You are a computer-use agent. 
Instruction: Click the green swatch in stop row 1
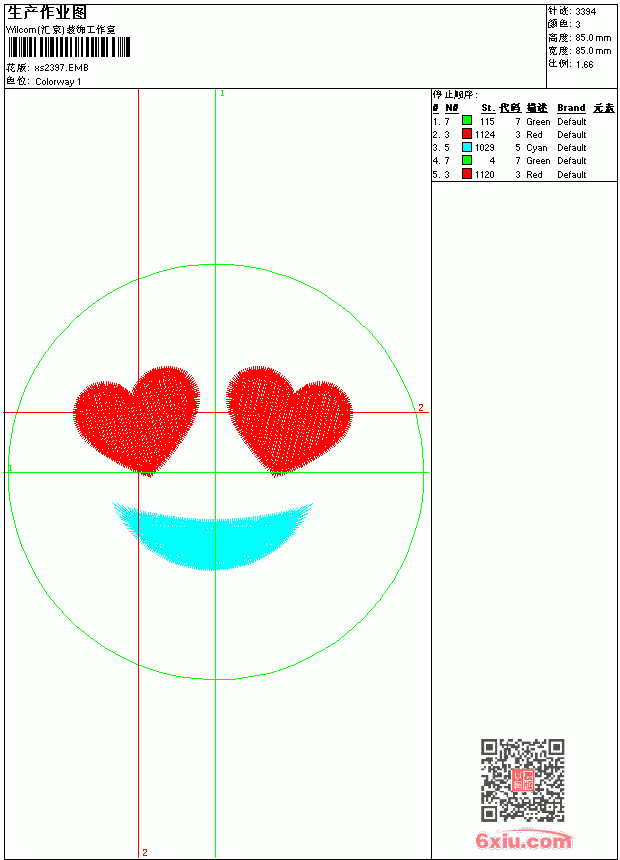pos(466,121)
